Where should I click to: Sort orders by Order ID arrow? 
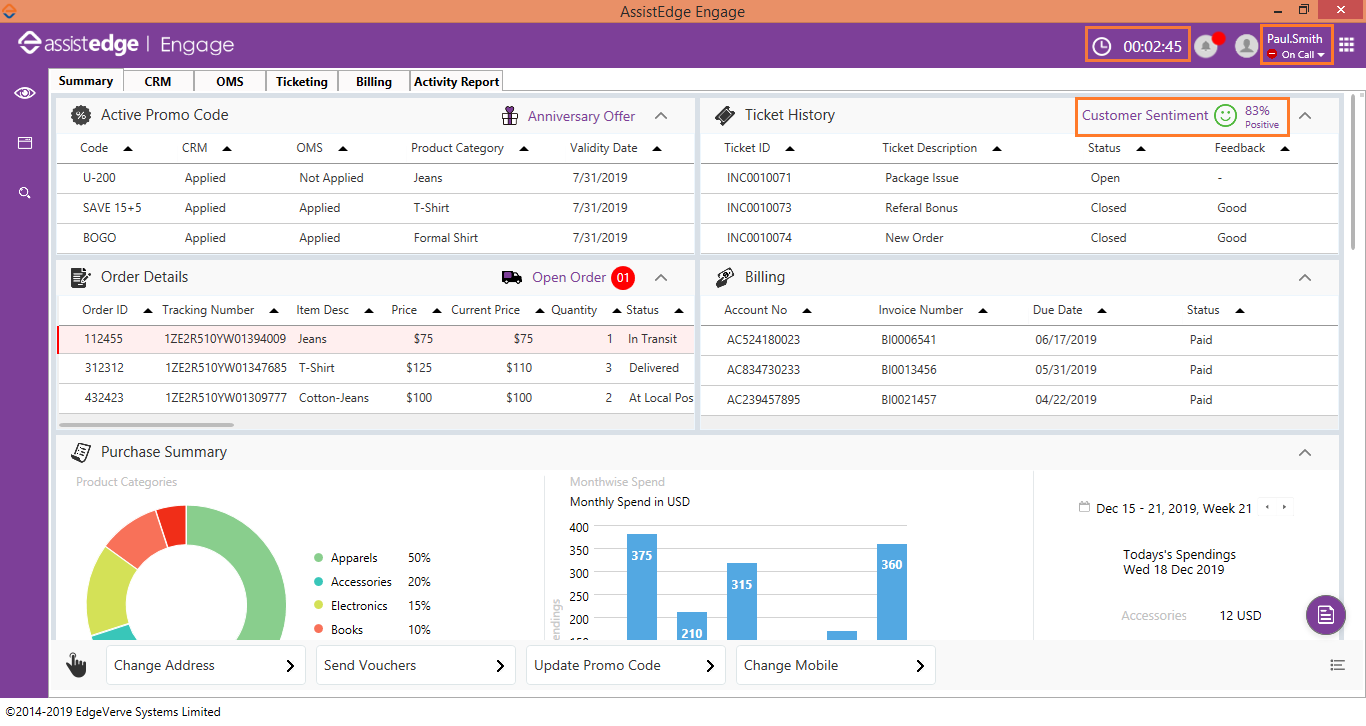148,311
